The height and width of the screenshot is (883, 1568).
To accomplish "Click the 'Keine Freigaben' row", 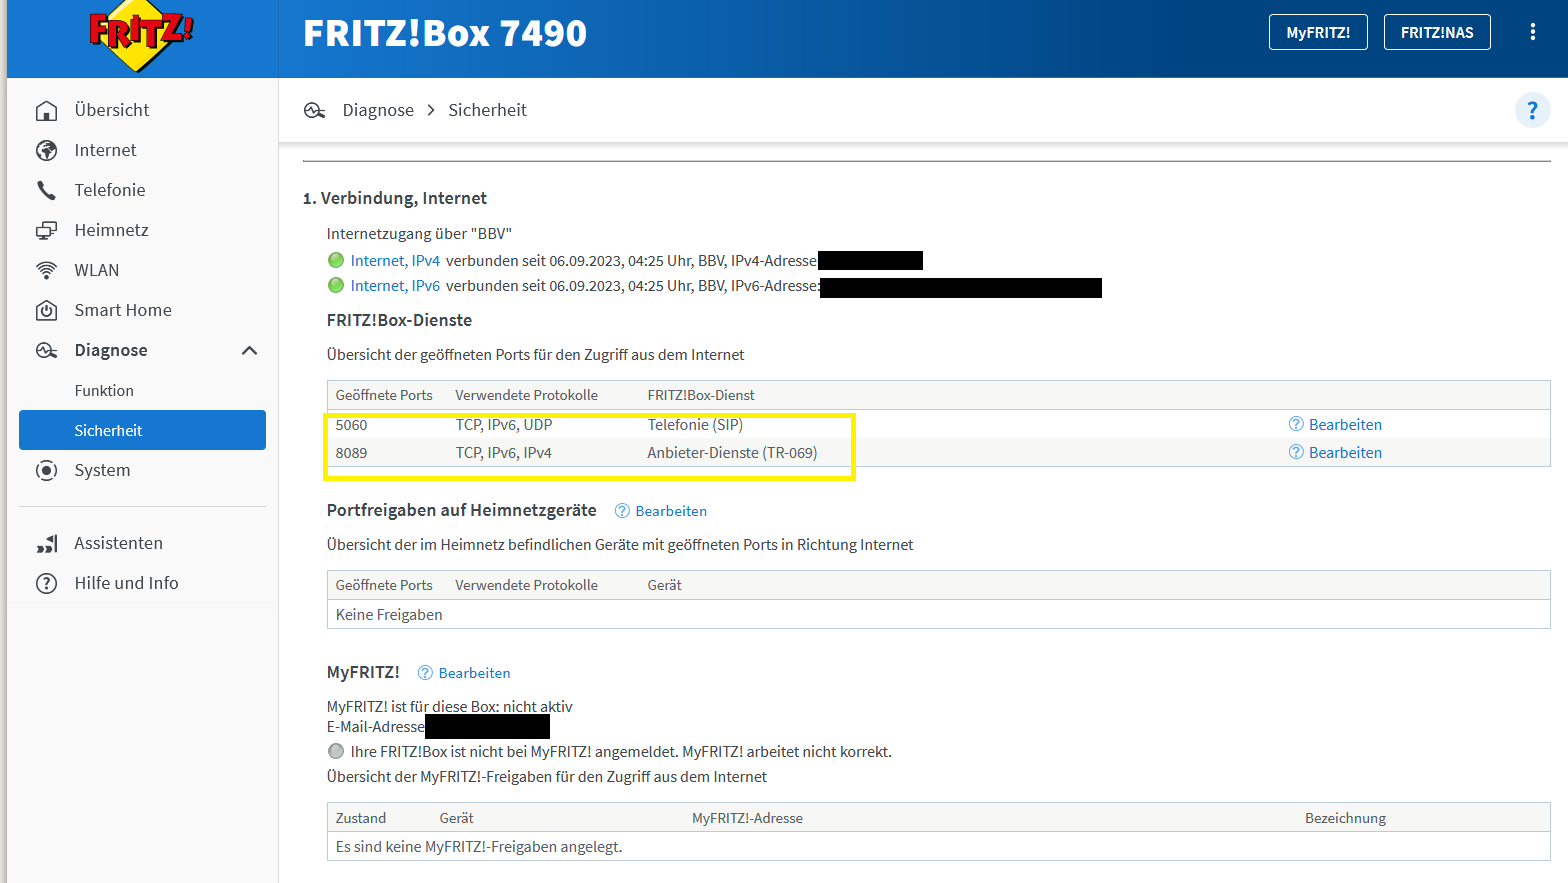I will point(938,614).
